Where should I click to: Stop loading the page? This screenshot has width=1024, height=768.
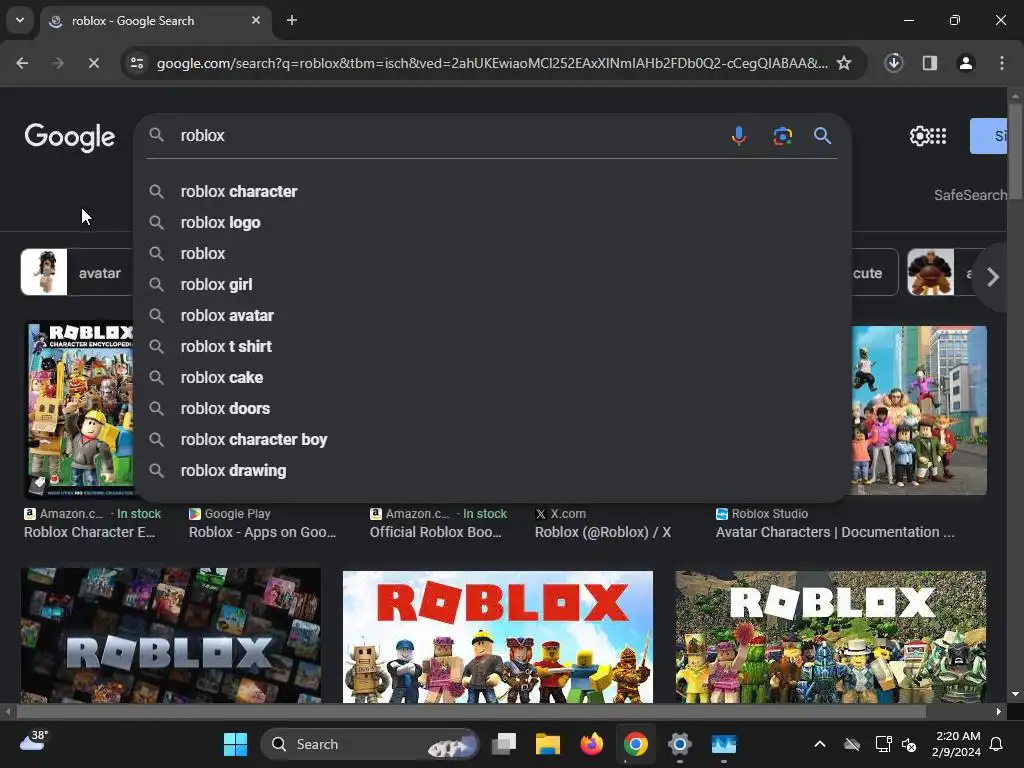tap(93, 63)
